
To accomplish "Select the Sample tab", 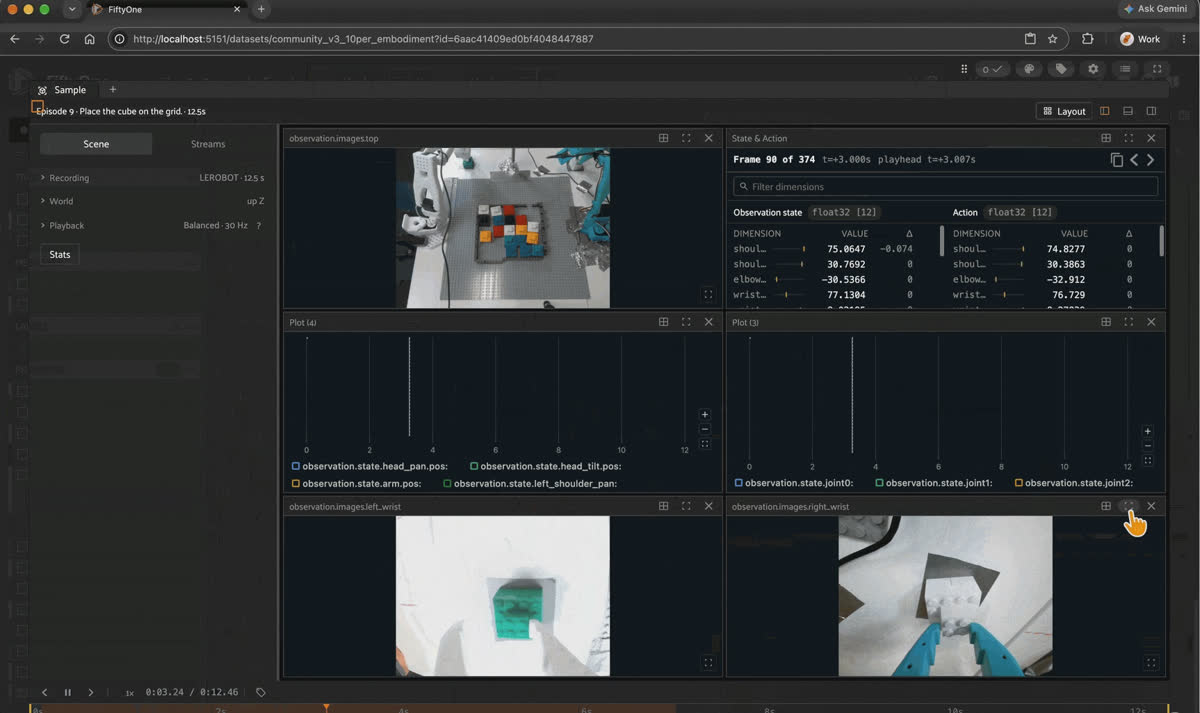I will tap(62, 90).
